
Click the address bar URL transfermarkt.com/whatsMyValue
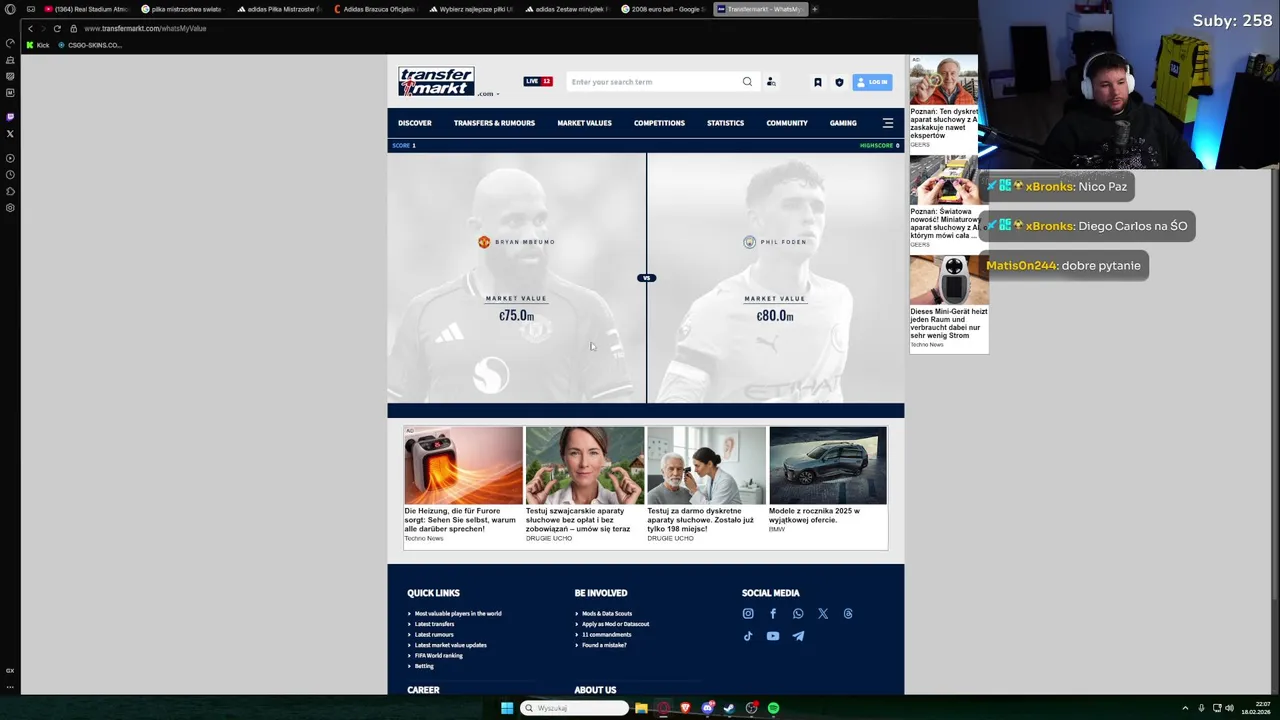(145, 28)
